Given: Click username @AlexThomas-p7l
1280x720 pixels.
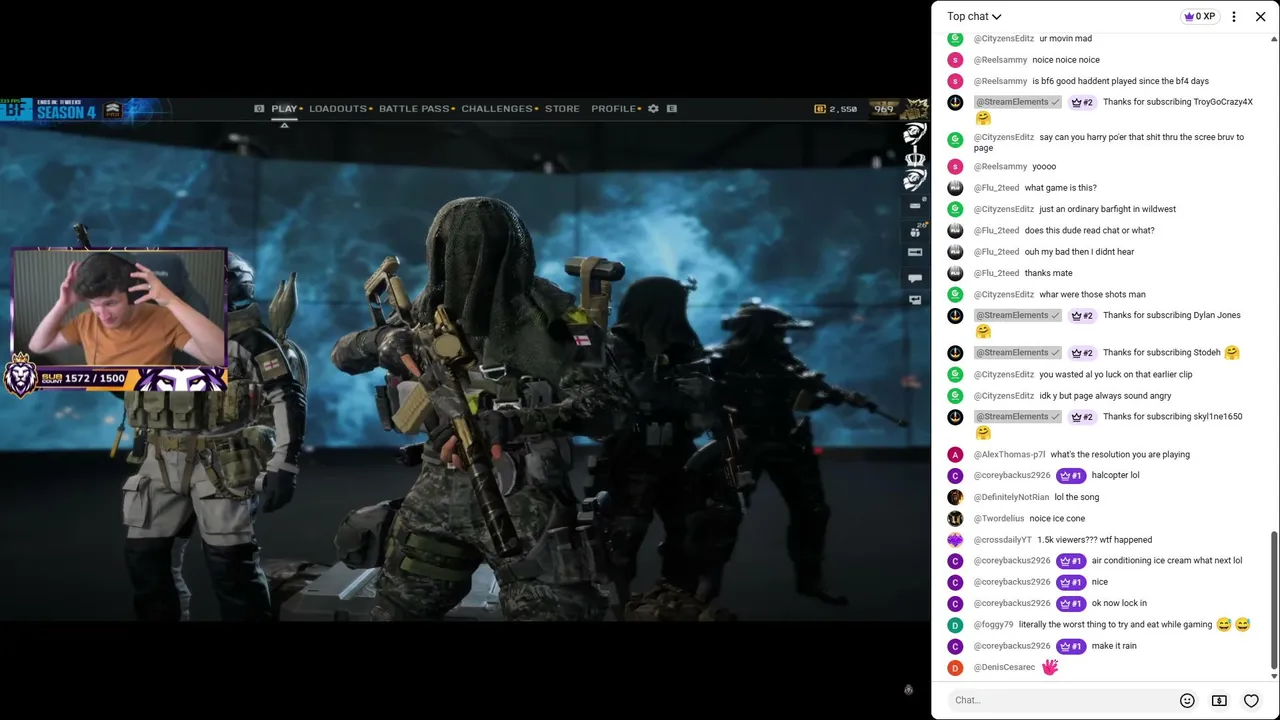Looking at the screenshot, I should 1009,455.
